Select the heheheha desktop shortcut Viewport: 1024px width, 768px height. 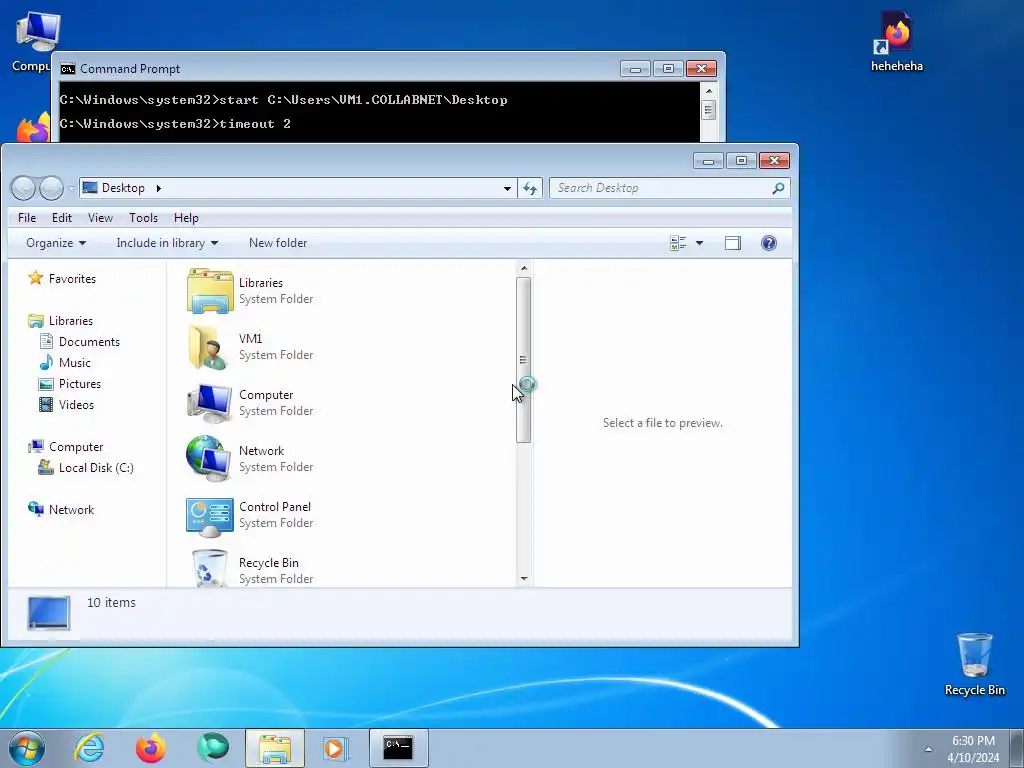click(897, 40)
